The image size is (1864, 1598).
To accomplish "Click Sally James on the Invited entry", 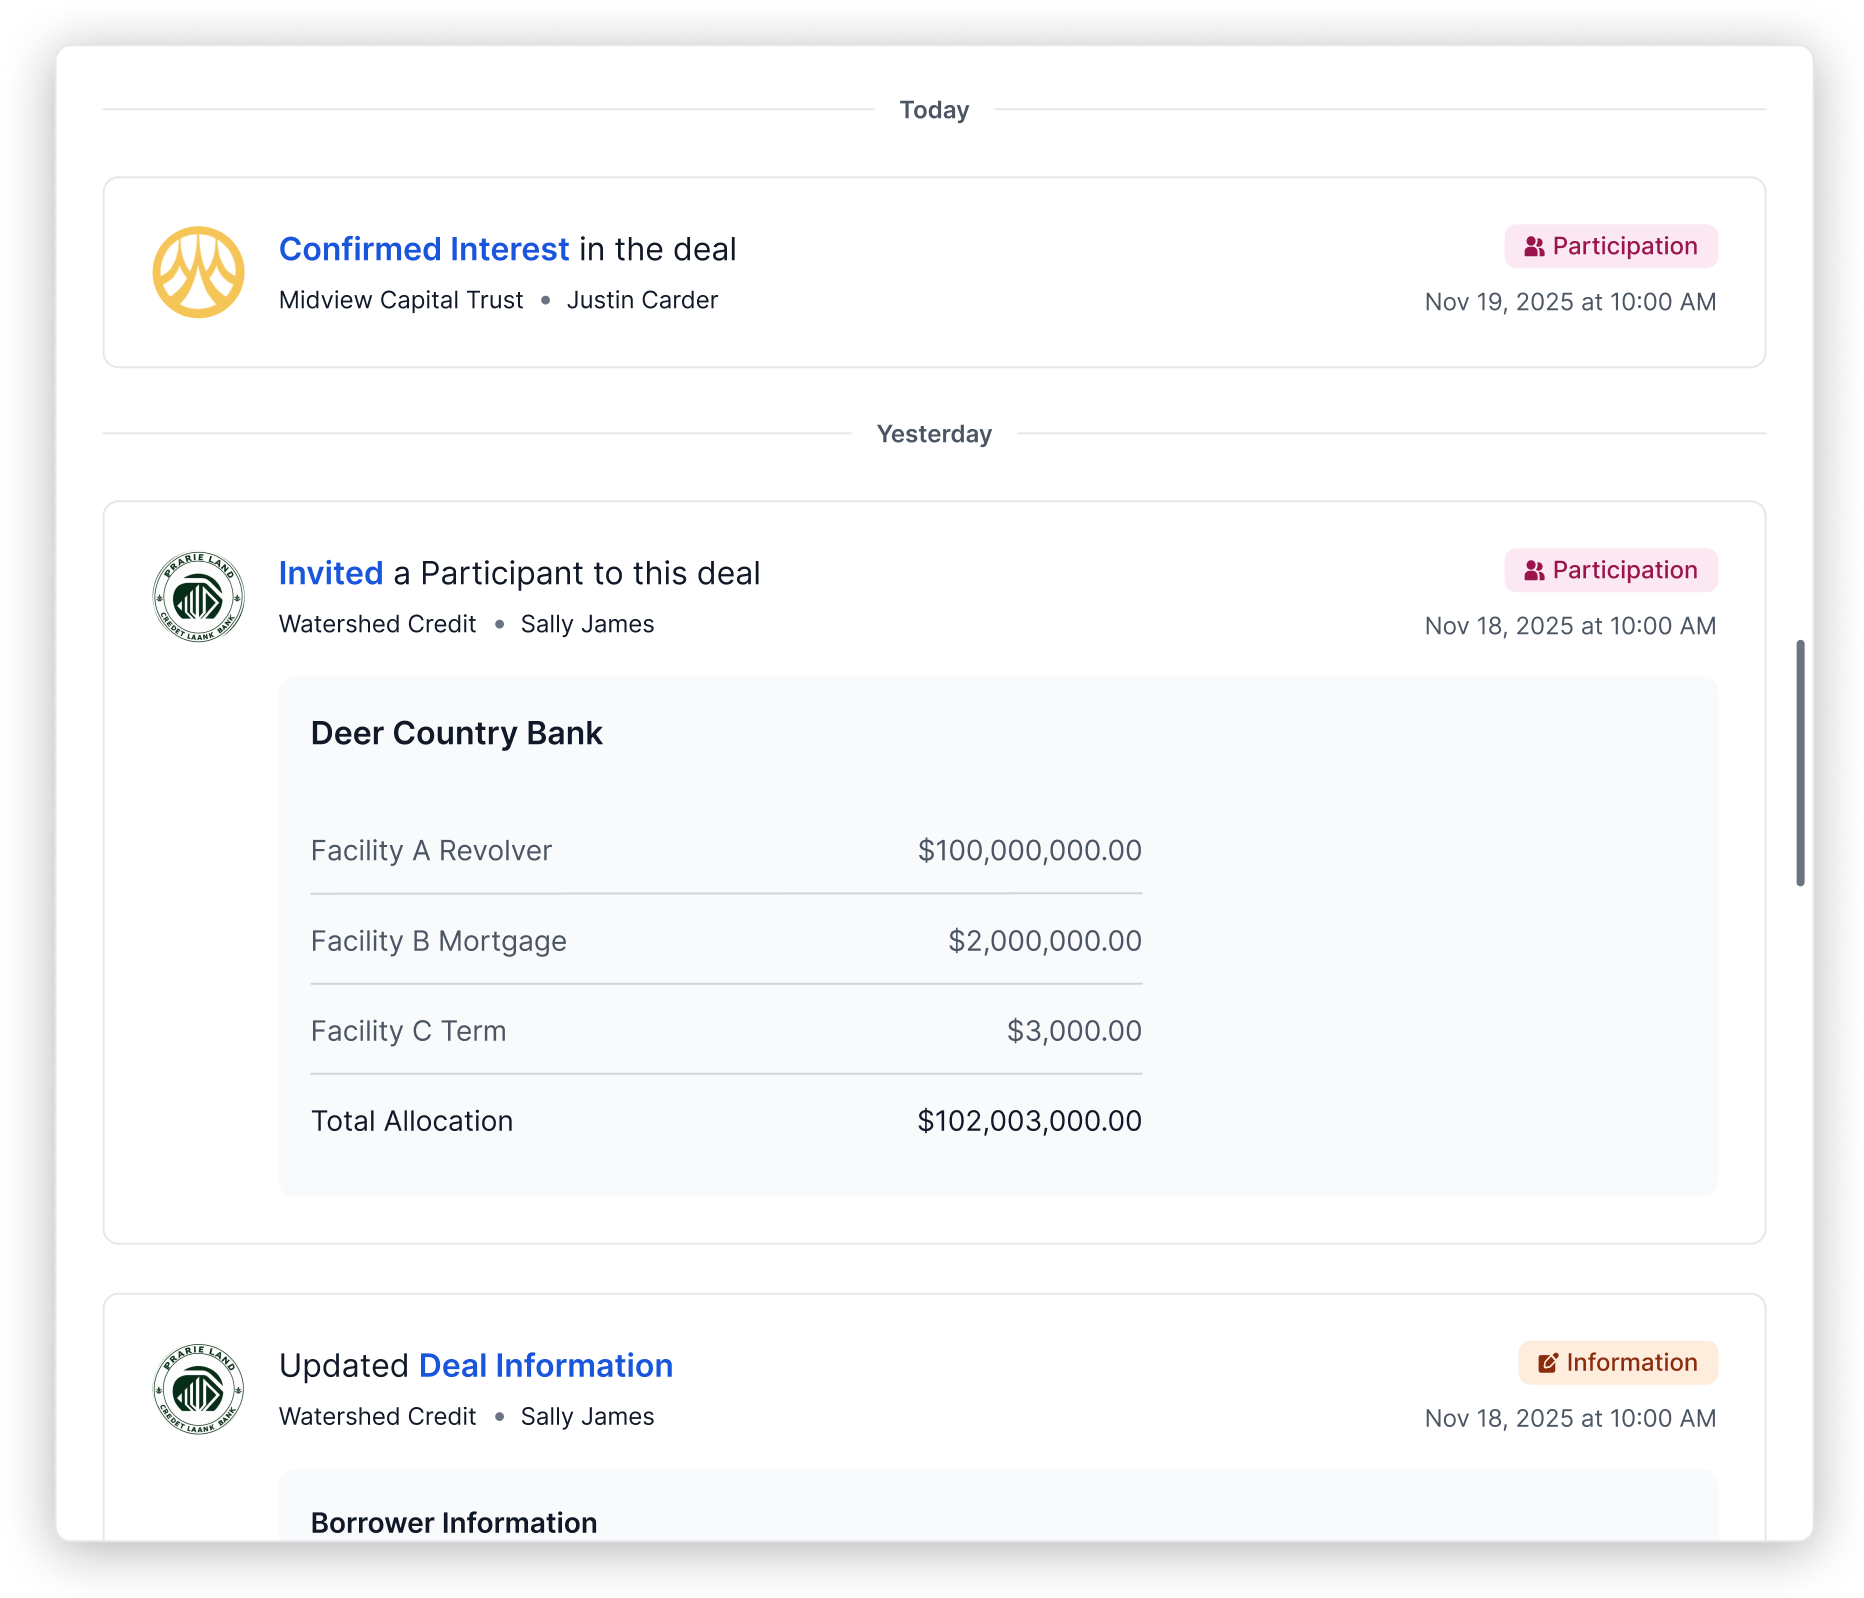I will (587, 624).
